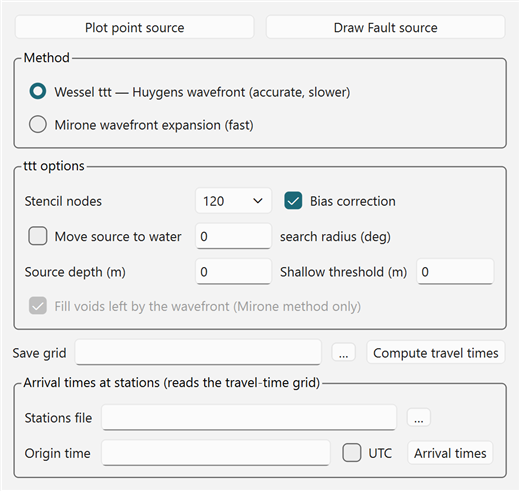Screen dimensions: 520x491
Task: Click the Shallow threshold input field
Action: click(x=455, y=272)
